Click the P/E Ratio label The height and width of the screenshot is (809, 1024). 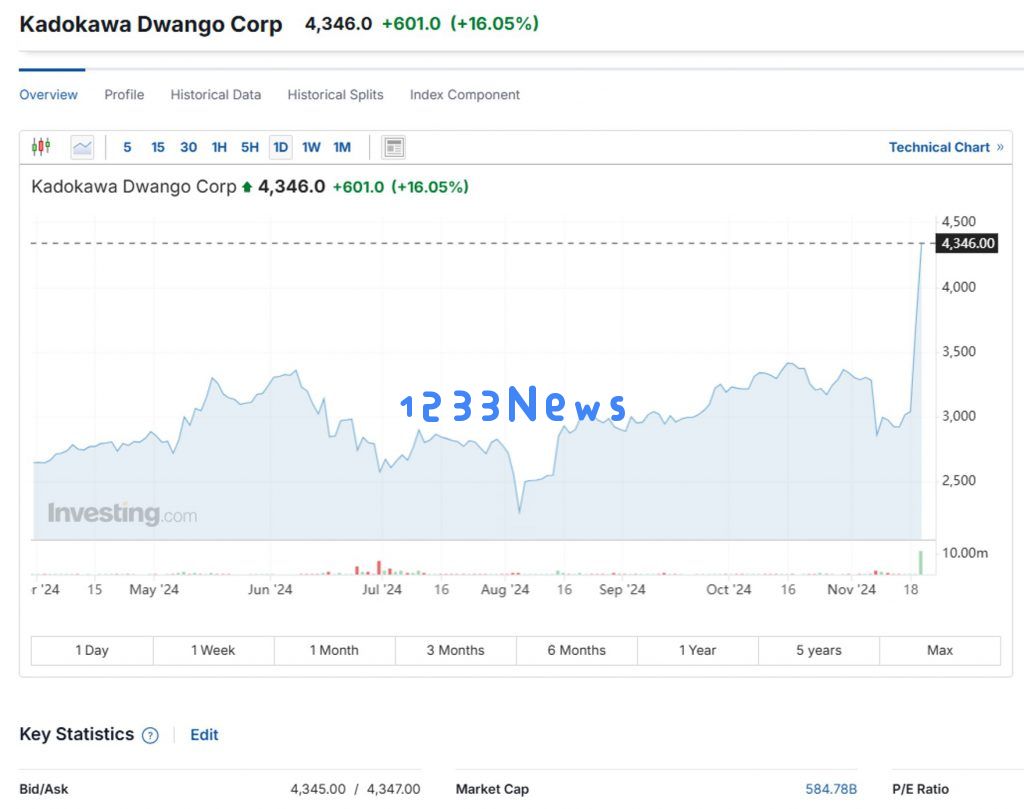coord(920,789)
